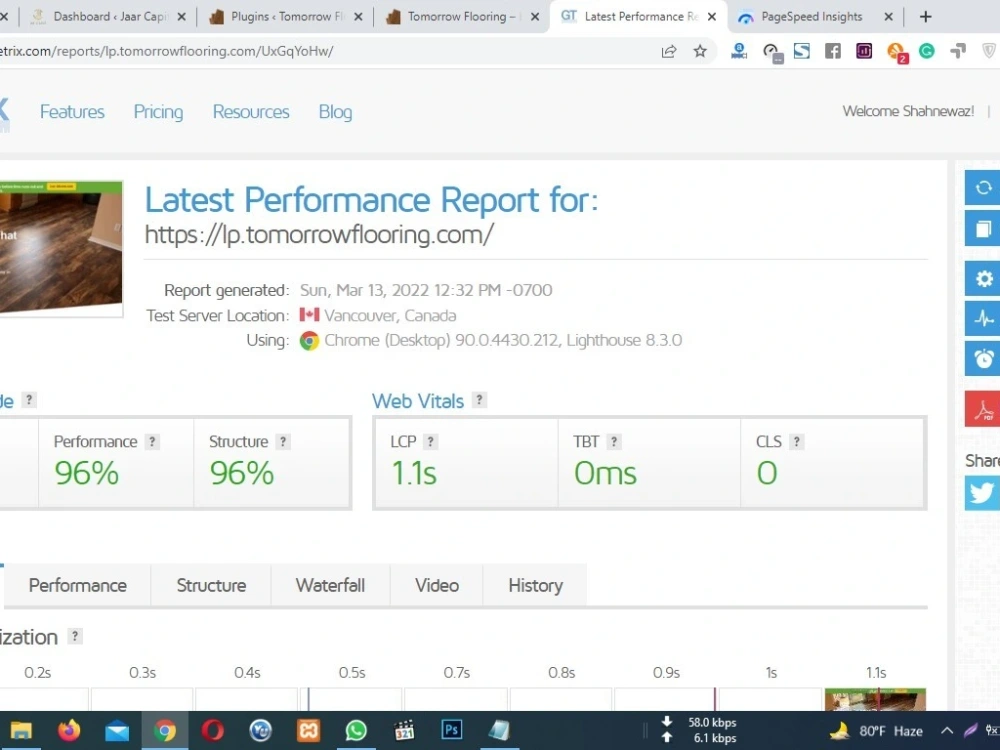The image size is (1000, 750).
Task: Open the Structure report tab
Action: (x=211, y=585)
